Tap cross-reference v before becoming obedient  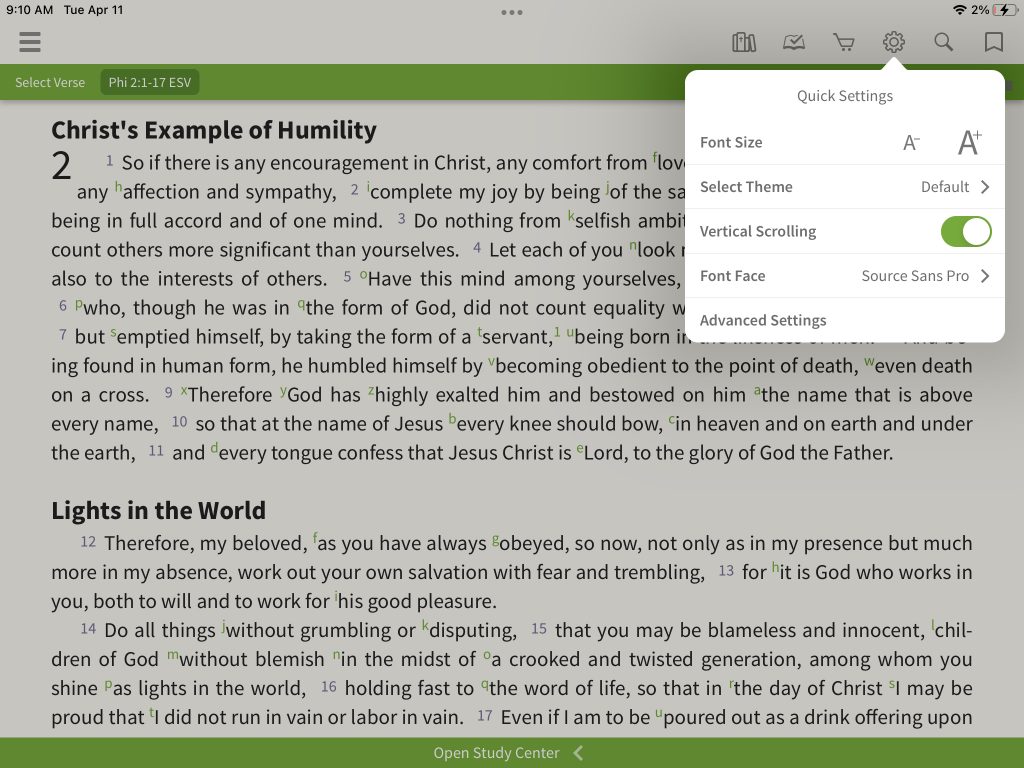491,360
